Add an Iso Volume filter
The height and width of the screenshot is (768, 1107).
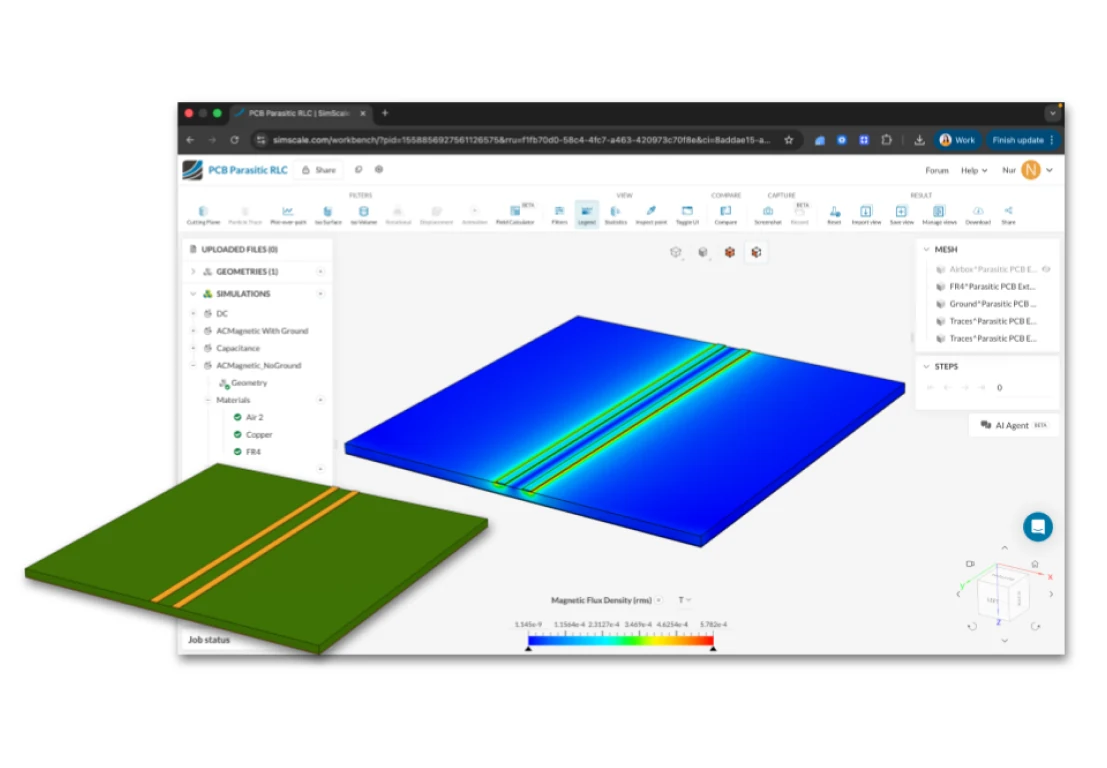click(364, 215)
